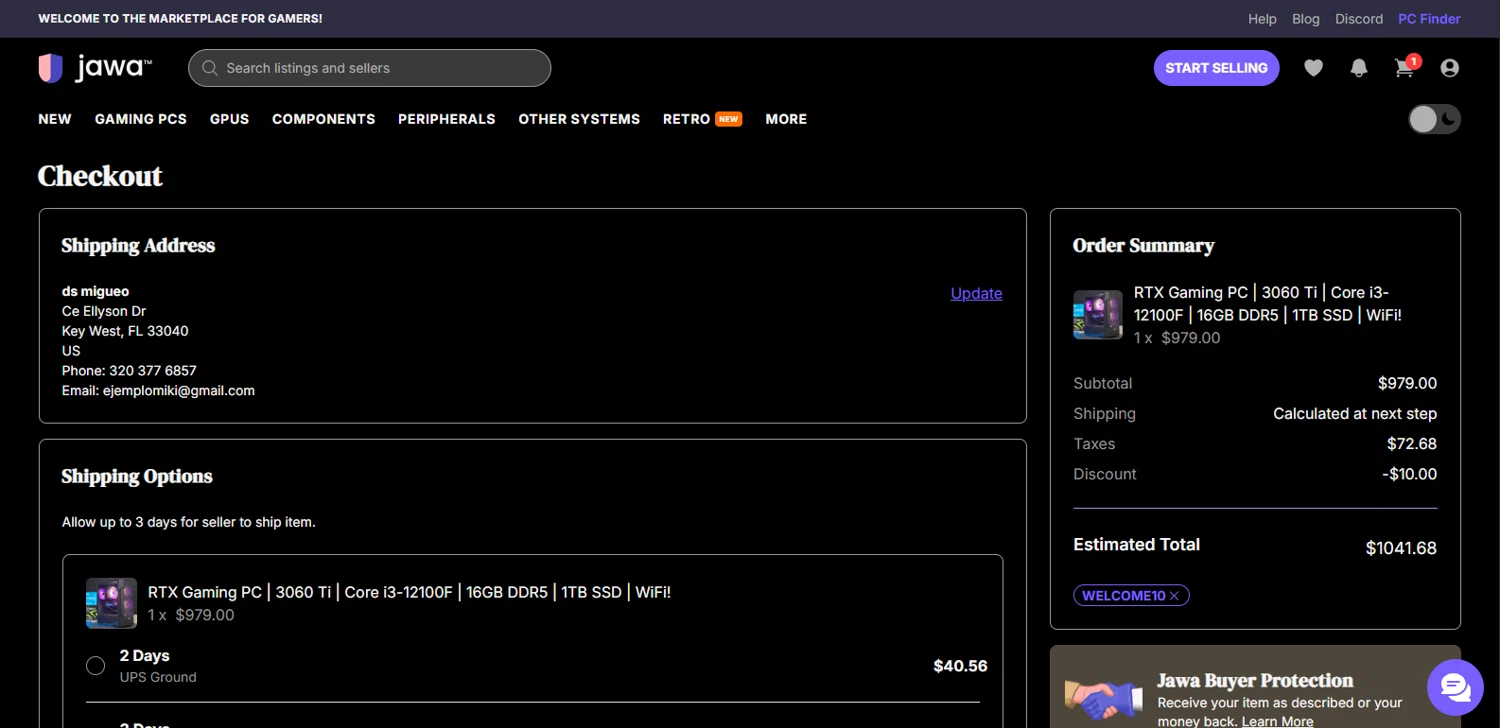Click Shipping Options product thumbnail
Viewport: 1500px width, 728px height.
(x=111, y=603)
